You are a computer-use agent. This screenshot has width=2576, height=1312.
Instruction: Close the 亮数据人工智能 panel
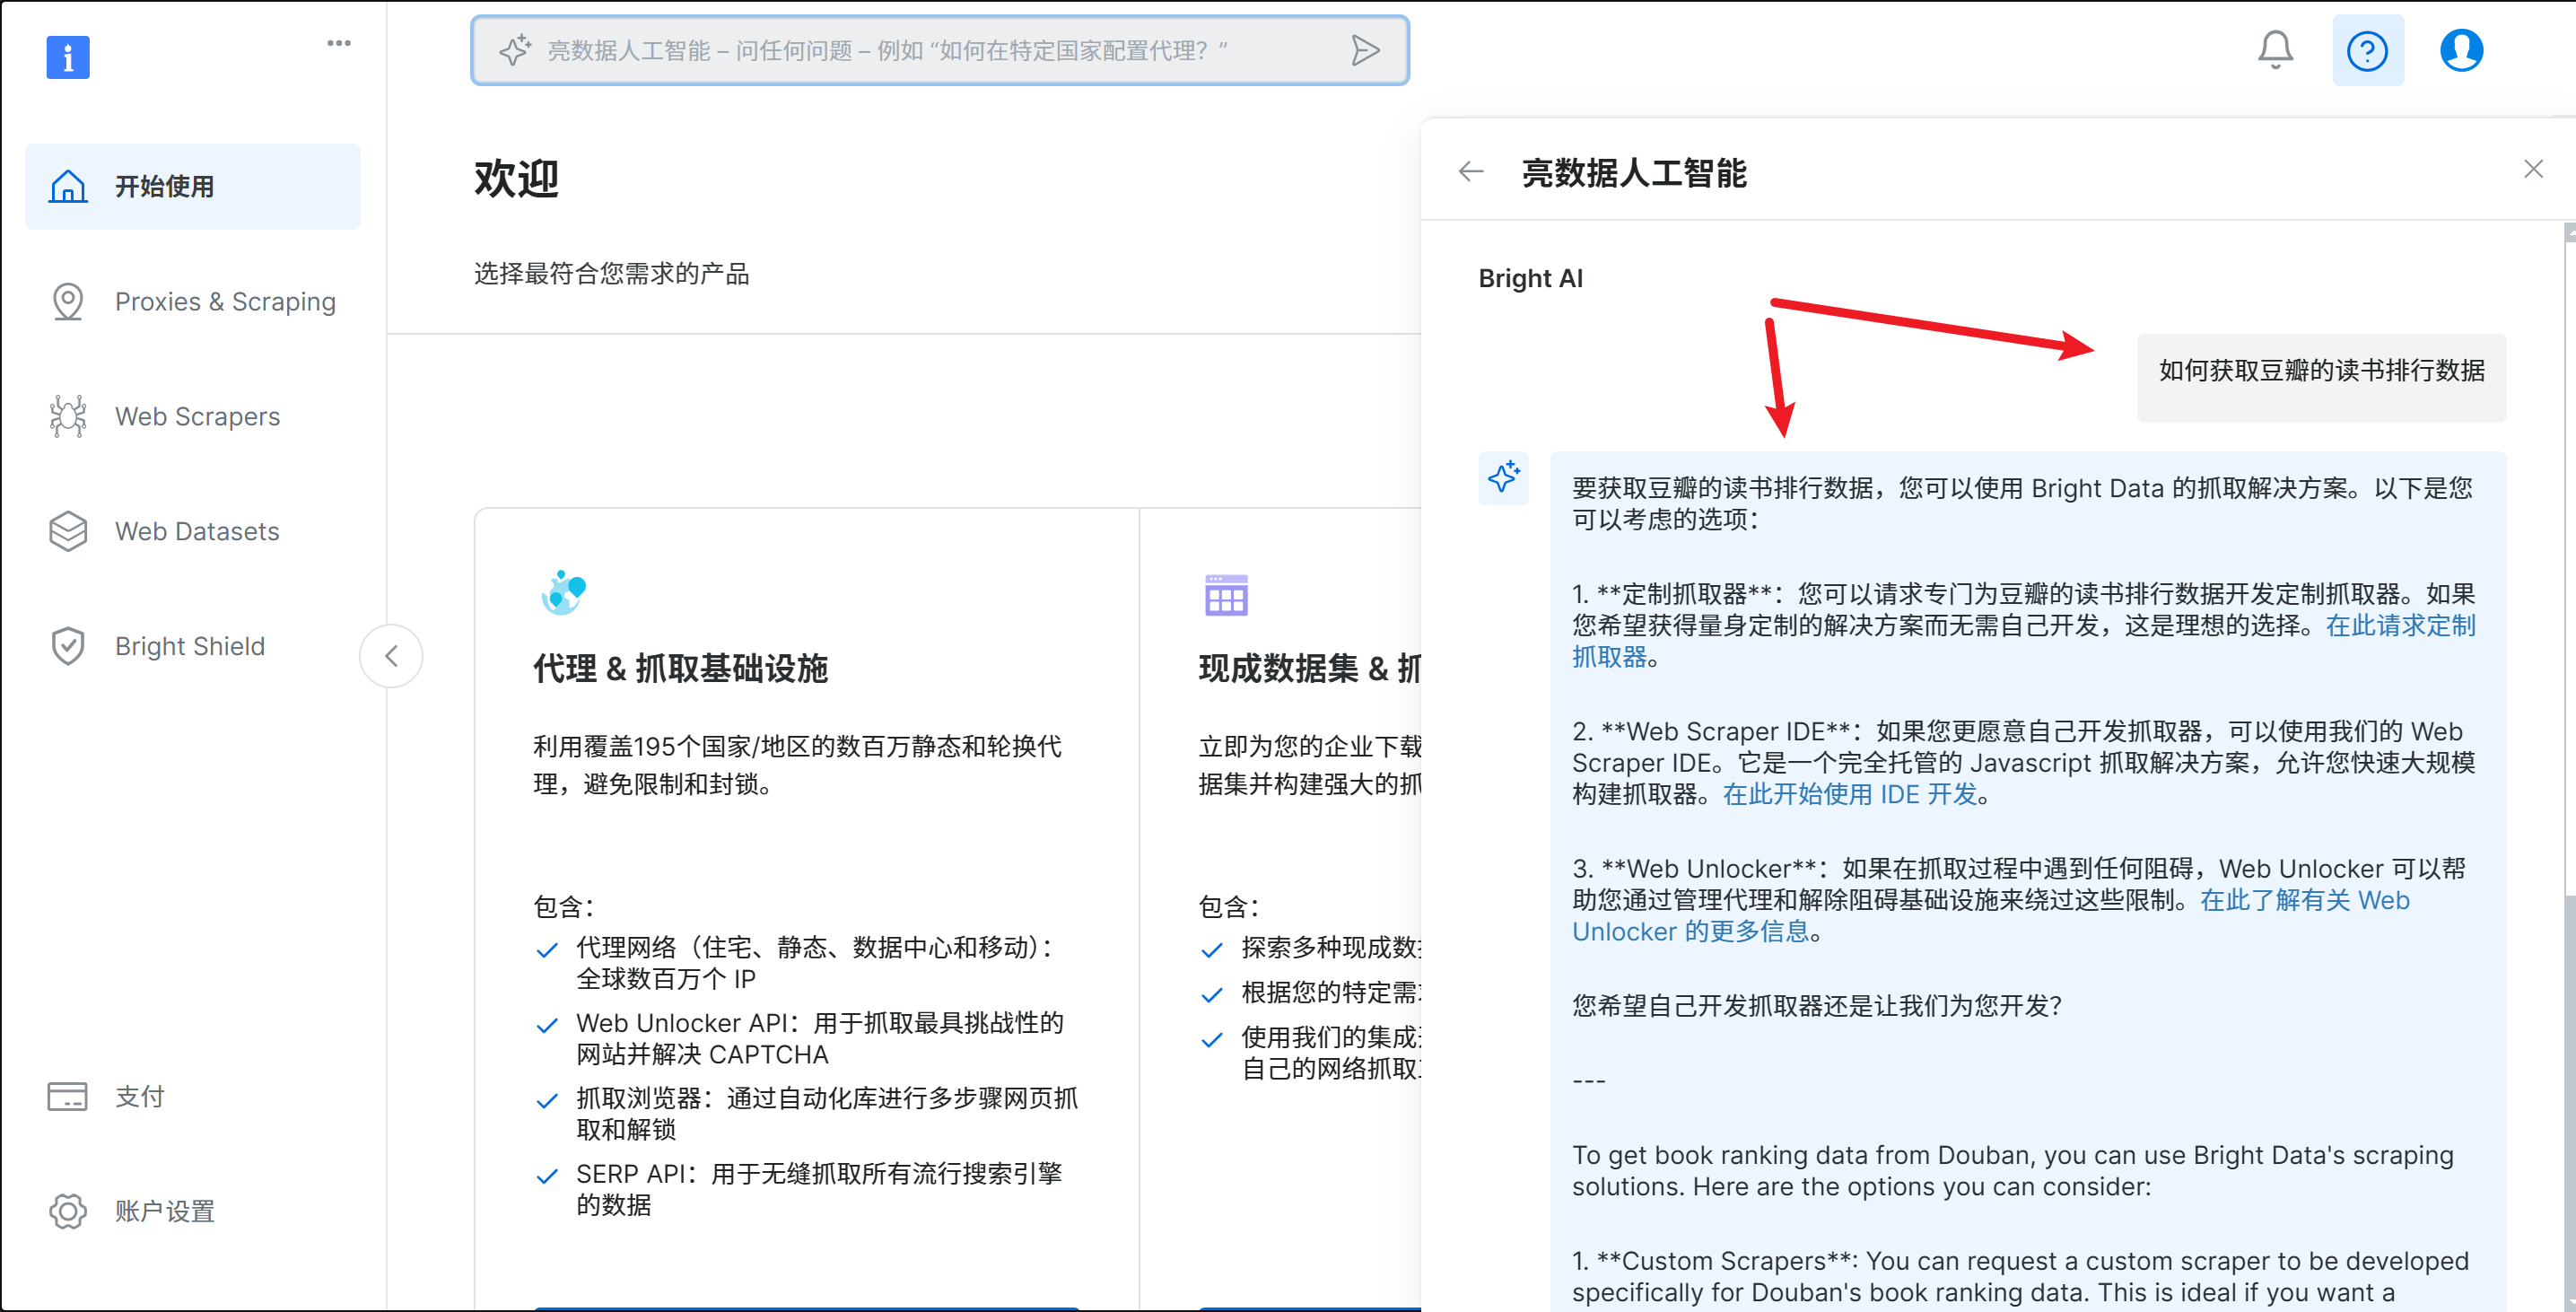[x=2532, y=169]
